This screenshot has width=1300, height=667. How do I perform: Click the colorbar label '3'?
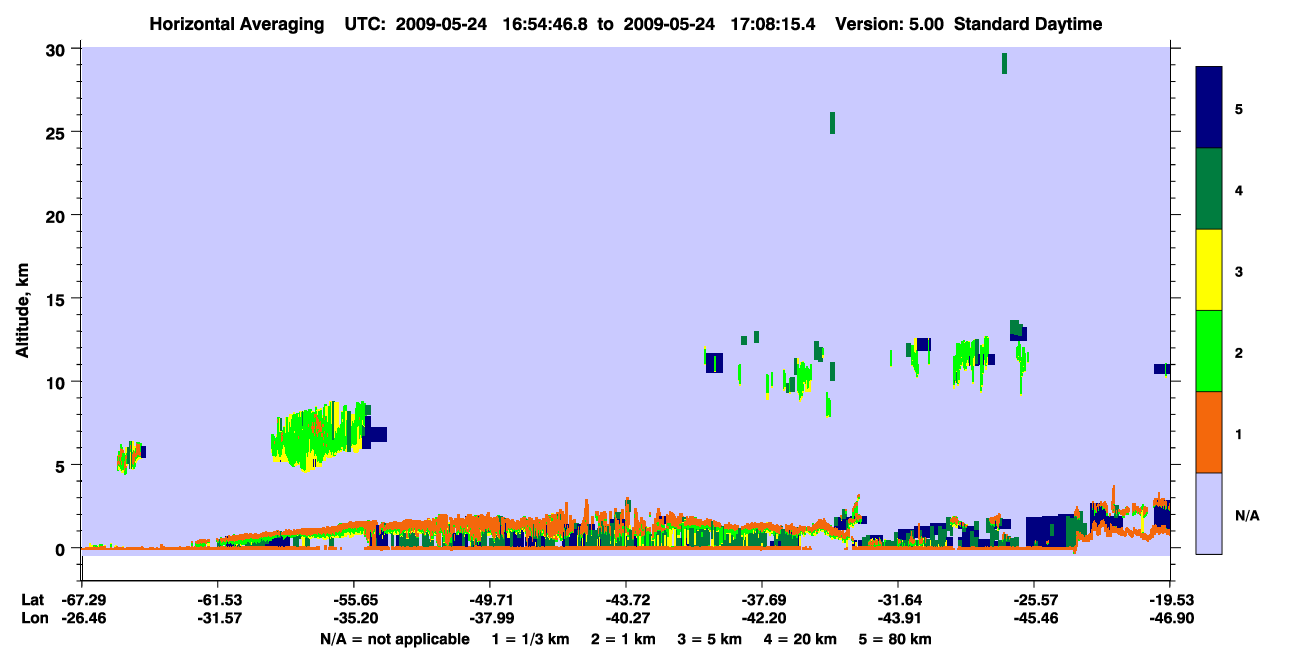1239,271
